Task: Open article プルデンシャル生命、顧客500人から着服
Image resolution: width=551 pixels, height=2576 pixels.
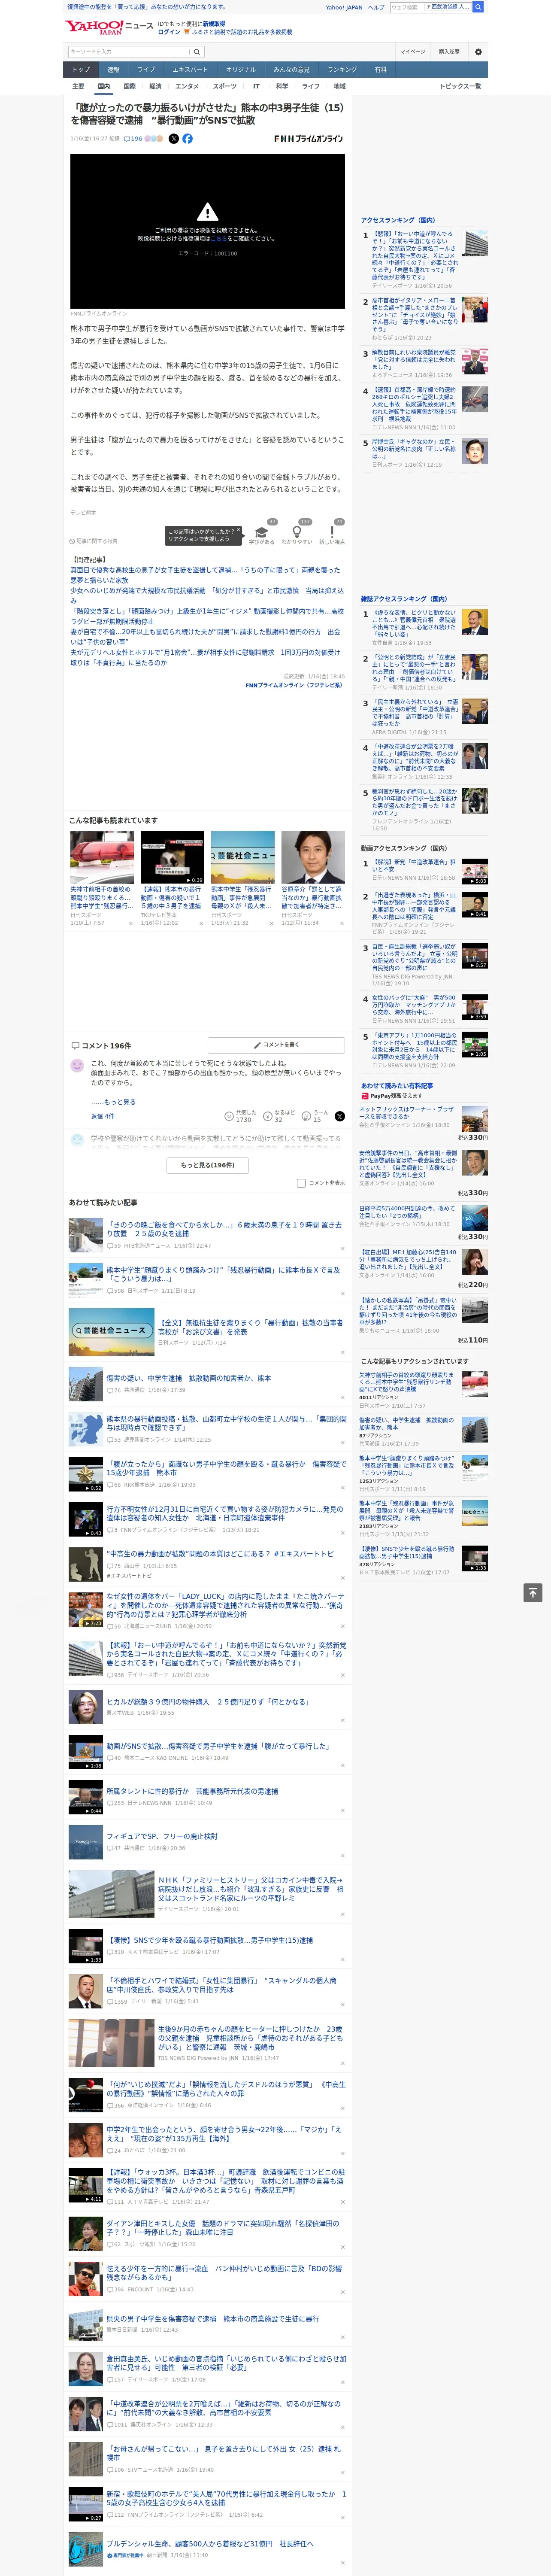Action: pyautogui.click(x=210, y=2543)
